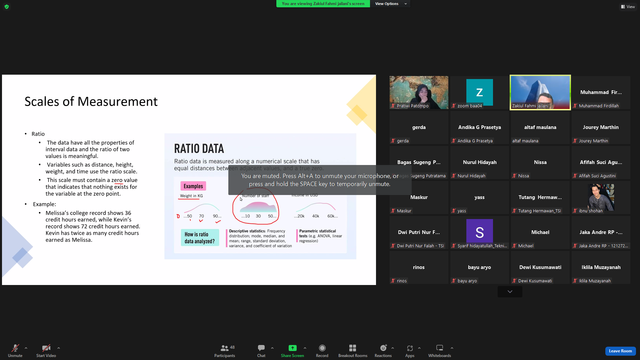
Task: Expand chat options arrow beside Chat
Action: click(272, 348)
